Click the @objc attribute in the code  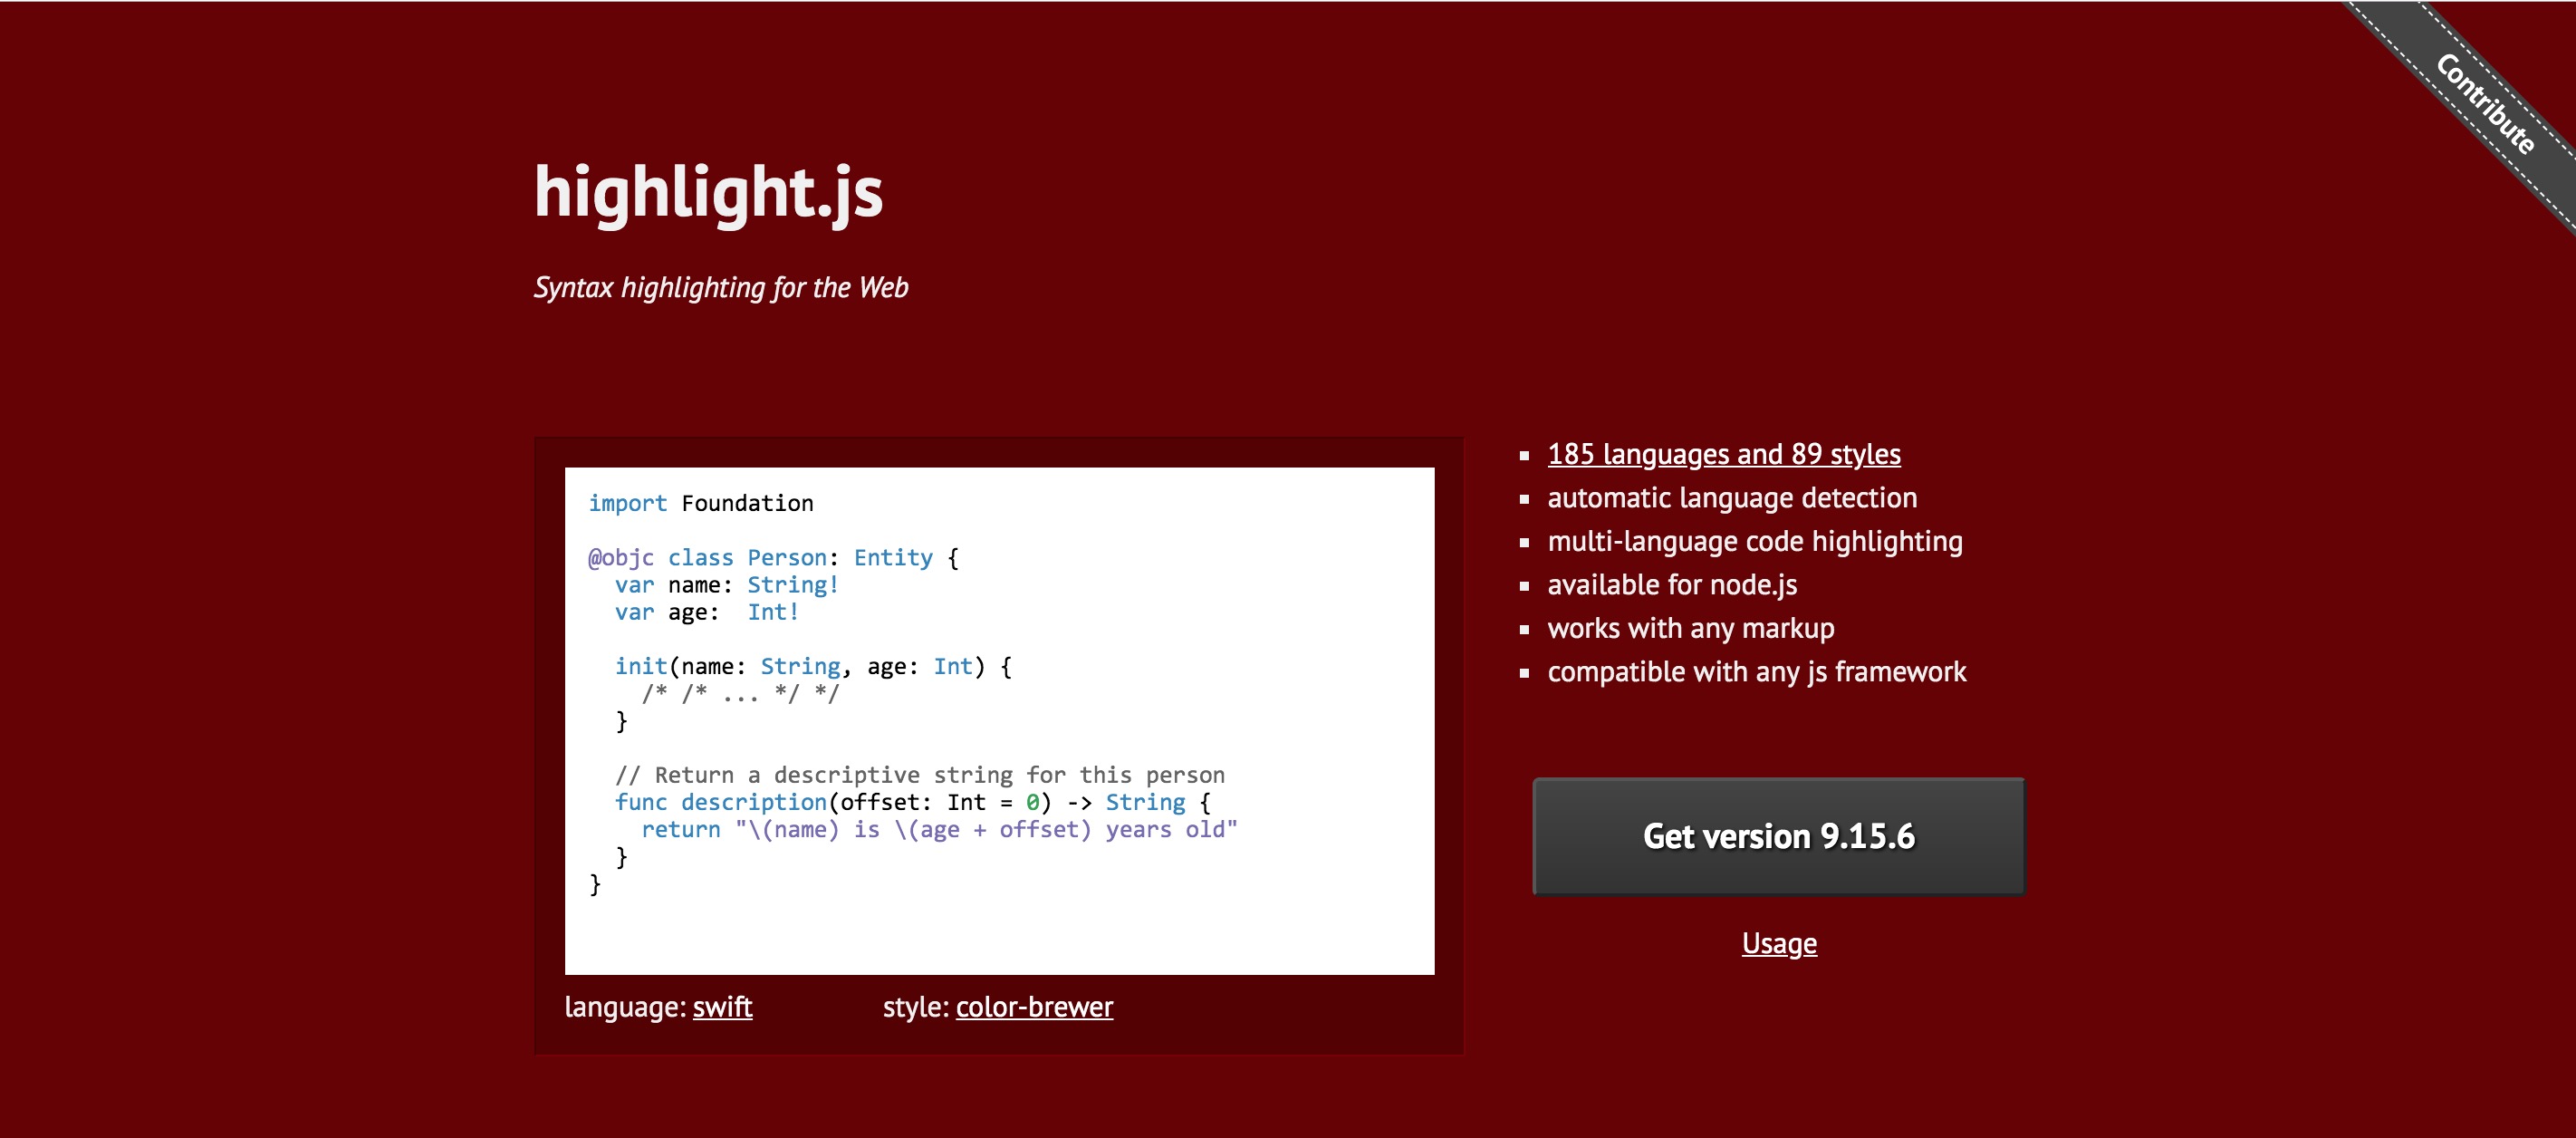point(620,558)
